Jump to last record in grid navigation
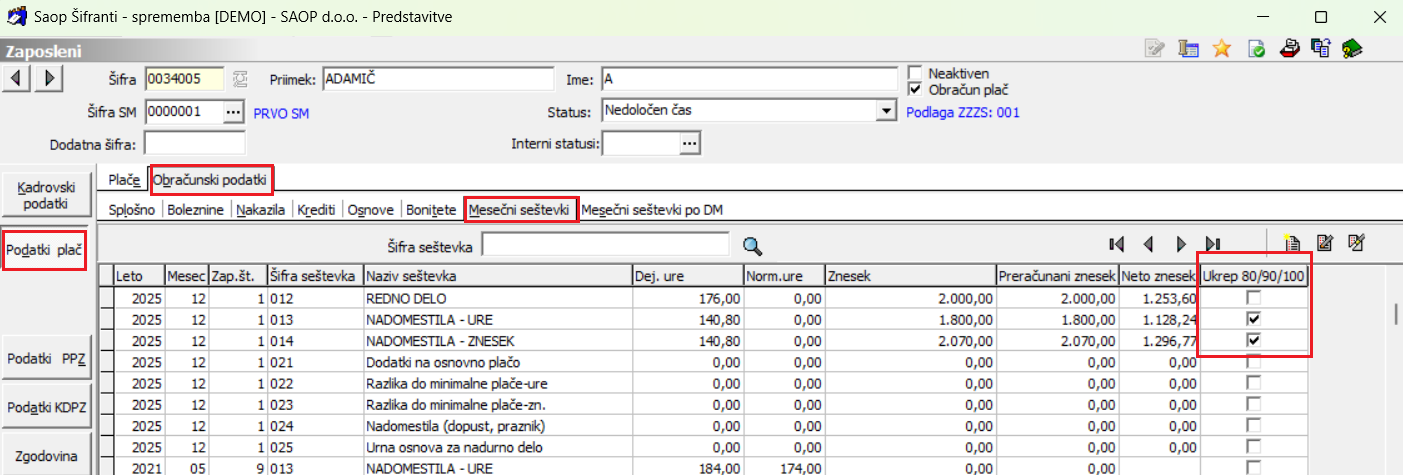 coord(1213,244)
